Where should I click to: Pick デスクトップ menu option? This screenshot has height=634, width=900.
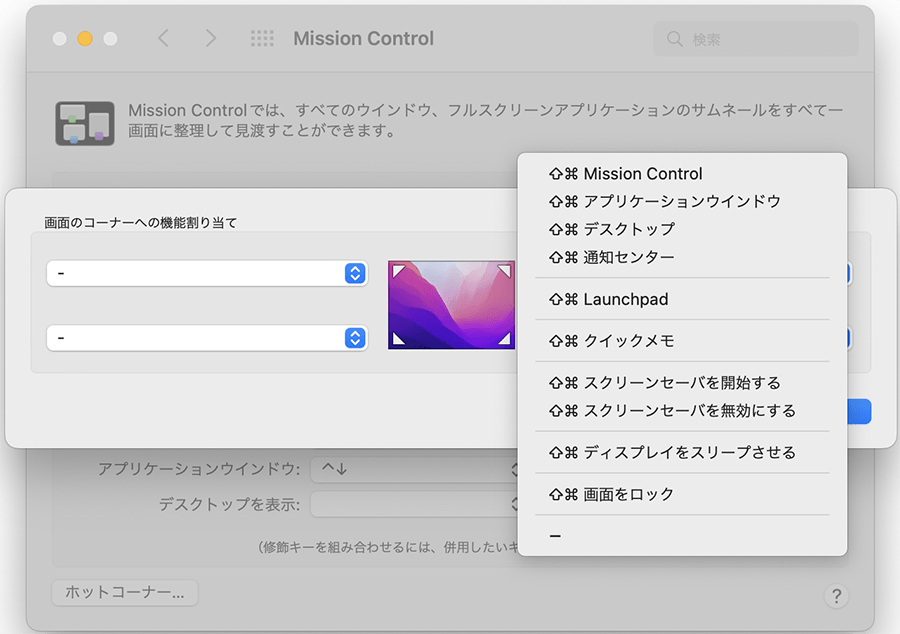(x=682, y=230)
